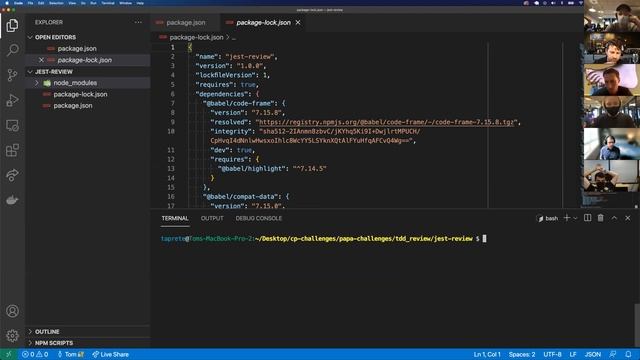Click the remote window indicator in status bar
The image size is (640, 360).
click(9, 354)
